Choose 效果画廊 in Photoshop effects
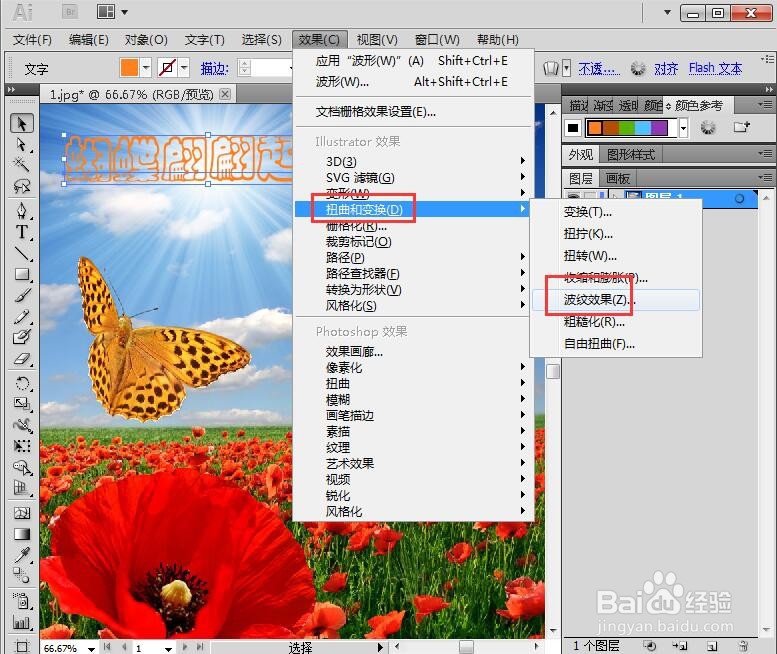This screenshot has height=654, width=777. [354, 352]
